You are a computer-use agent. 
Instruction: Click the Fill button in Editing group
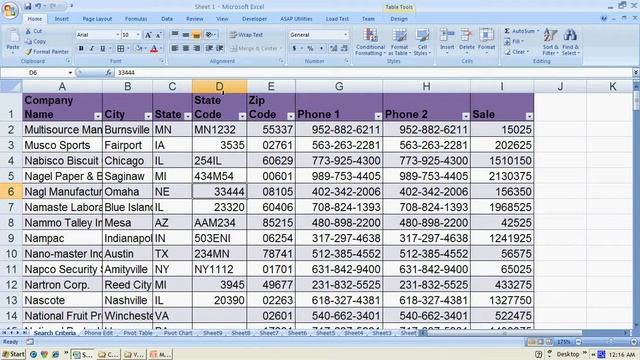(x=515, y=42)
